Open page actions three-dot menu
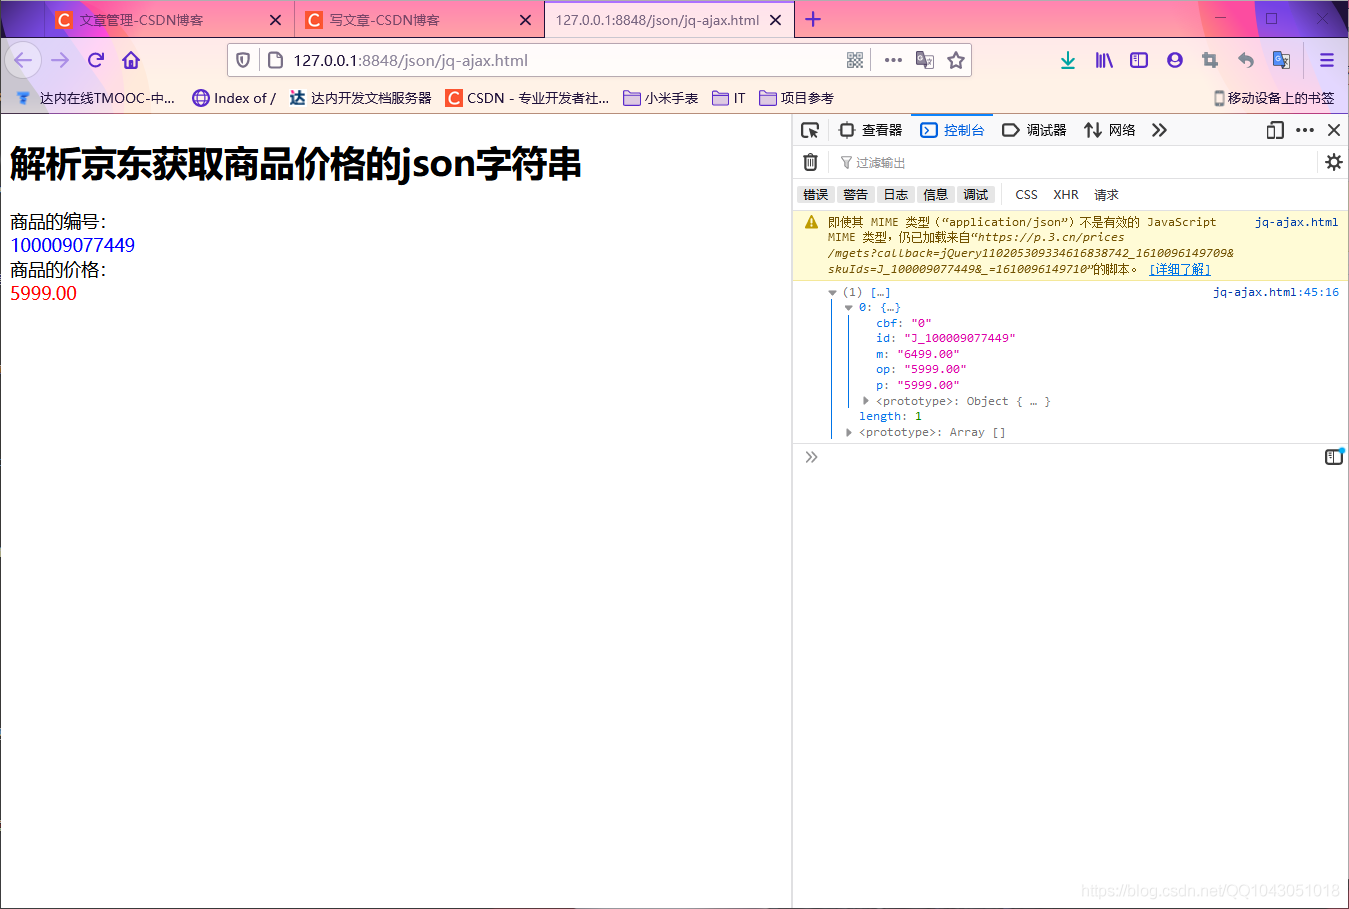 893,60
